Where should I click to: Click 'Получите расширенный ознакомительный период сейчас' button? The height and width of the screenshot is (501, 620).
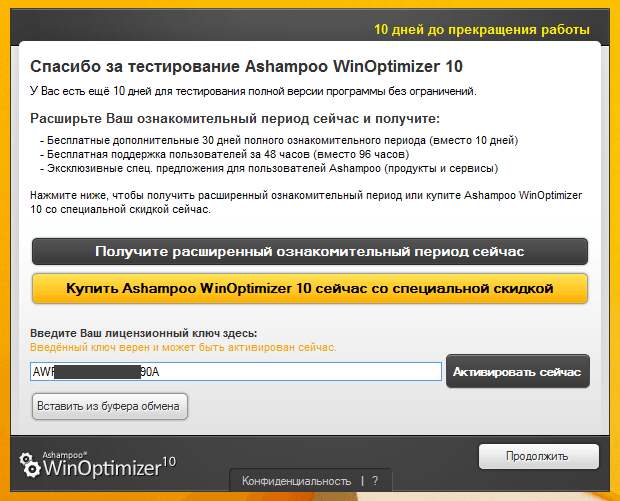click(x=310, y=251)
